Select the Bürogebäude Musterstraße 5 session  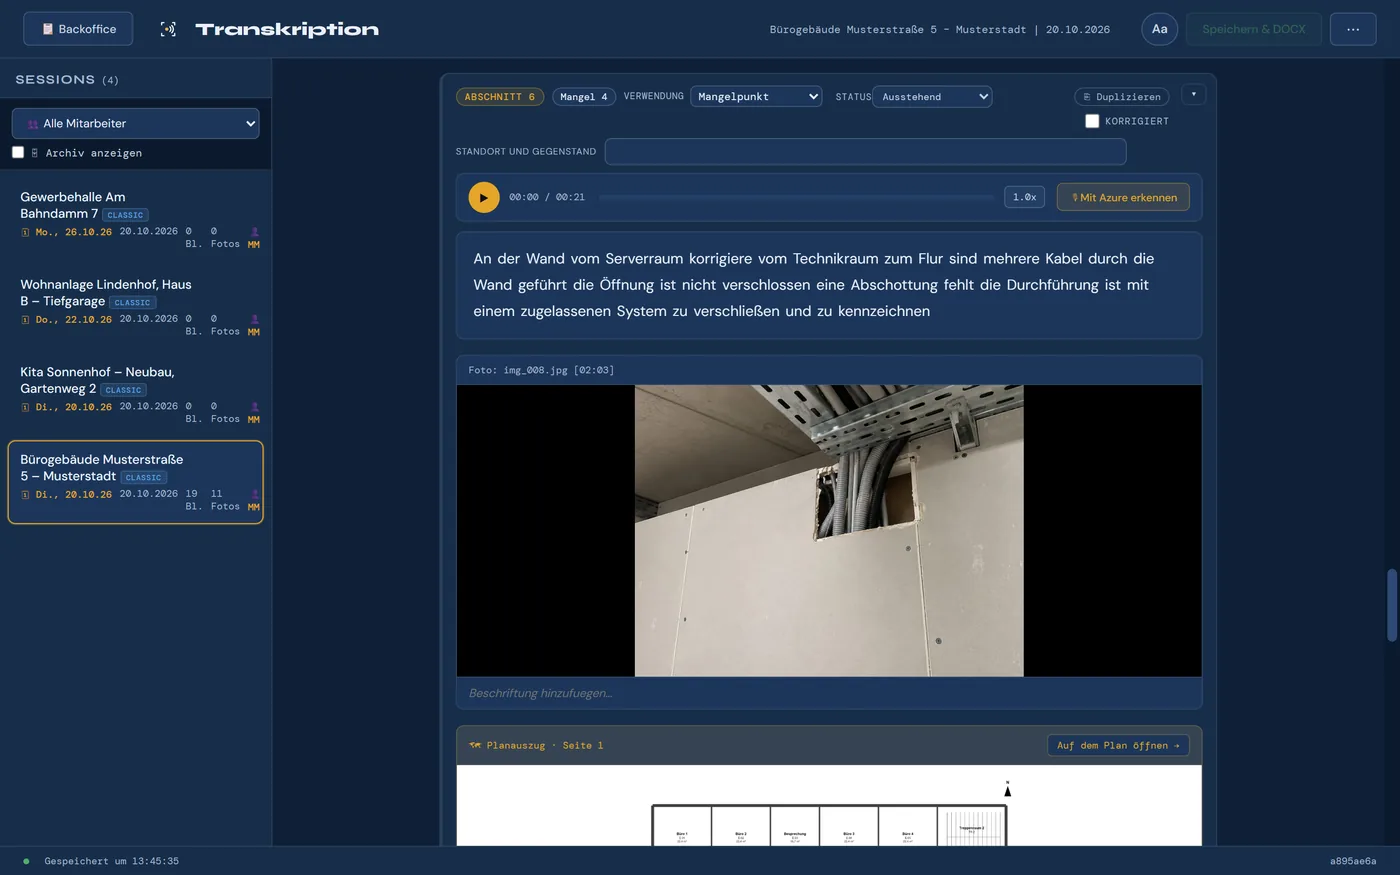coord(135,482)
